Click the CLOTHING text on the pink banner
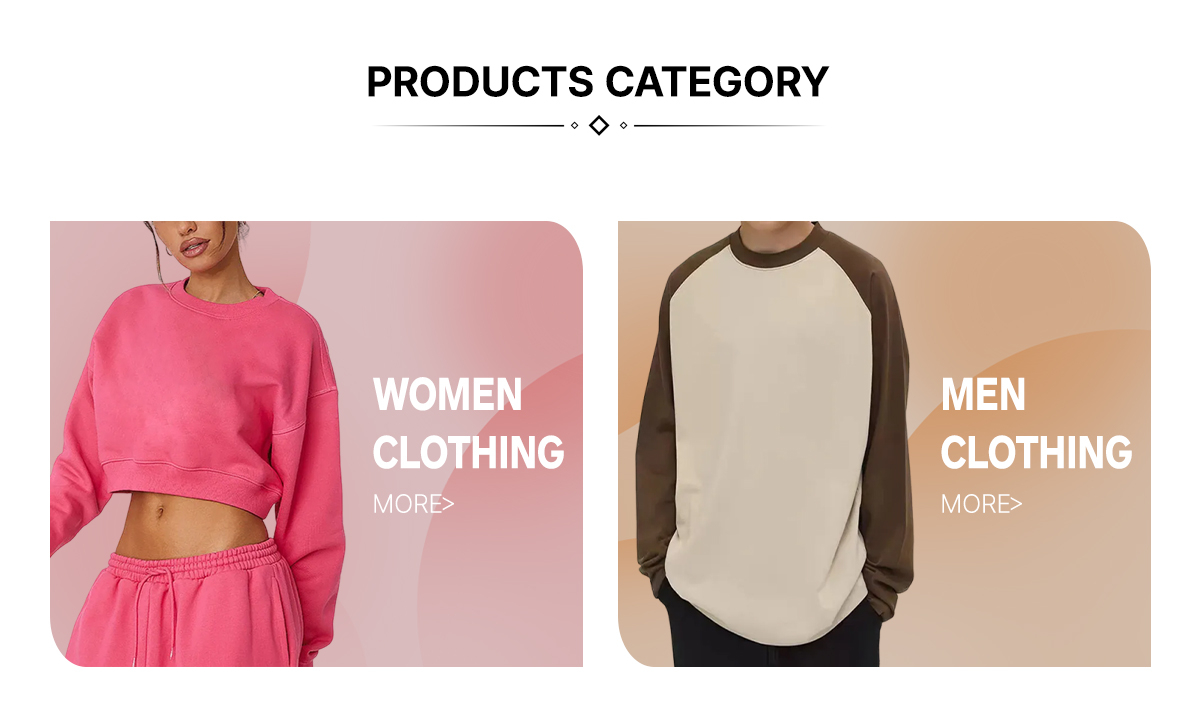The width and height of the screenshot is (1200, 720). (469, 452)
